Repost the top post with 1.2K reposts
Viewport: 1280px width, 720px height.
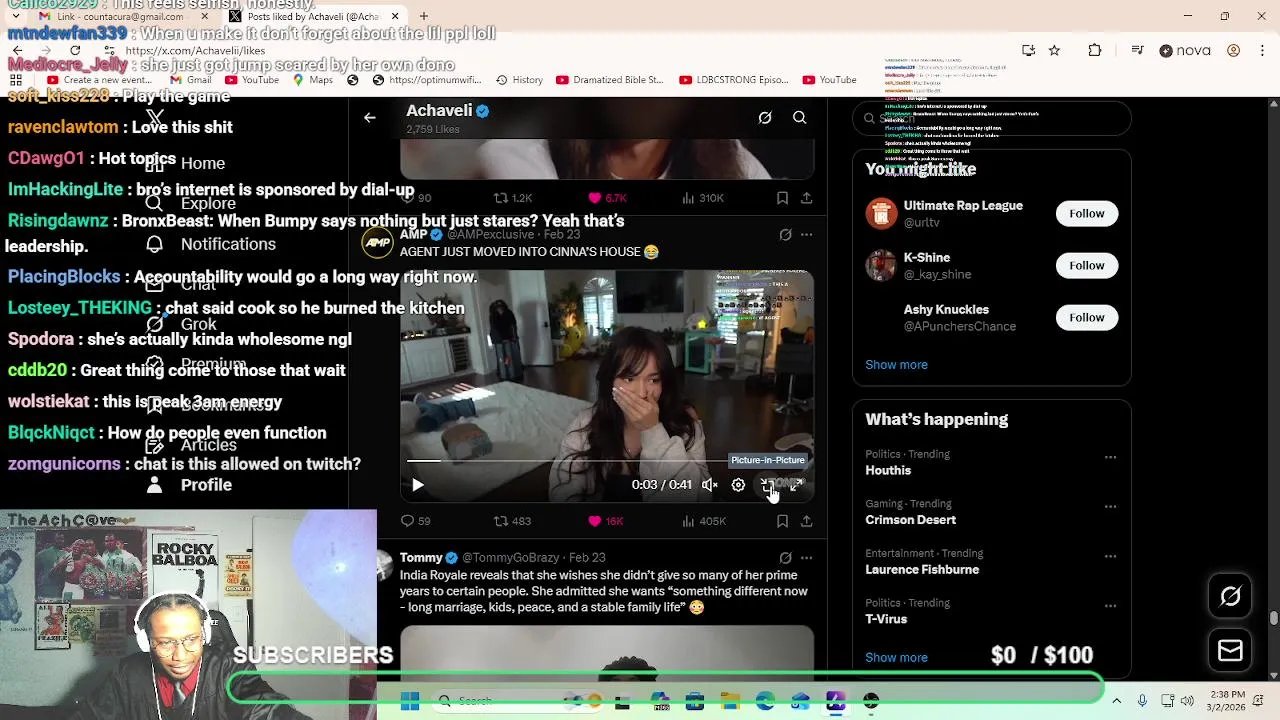[x=513, y=198]
